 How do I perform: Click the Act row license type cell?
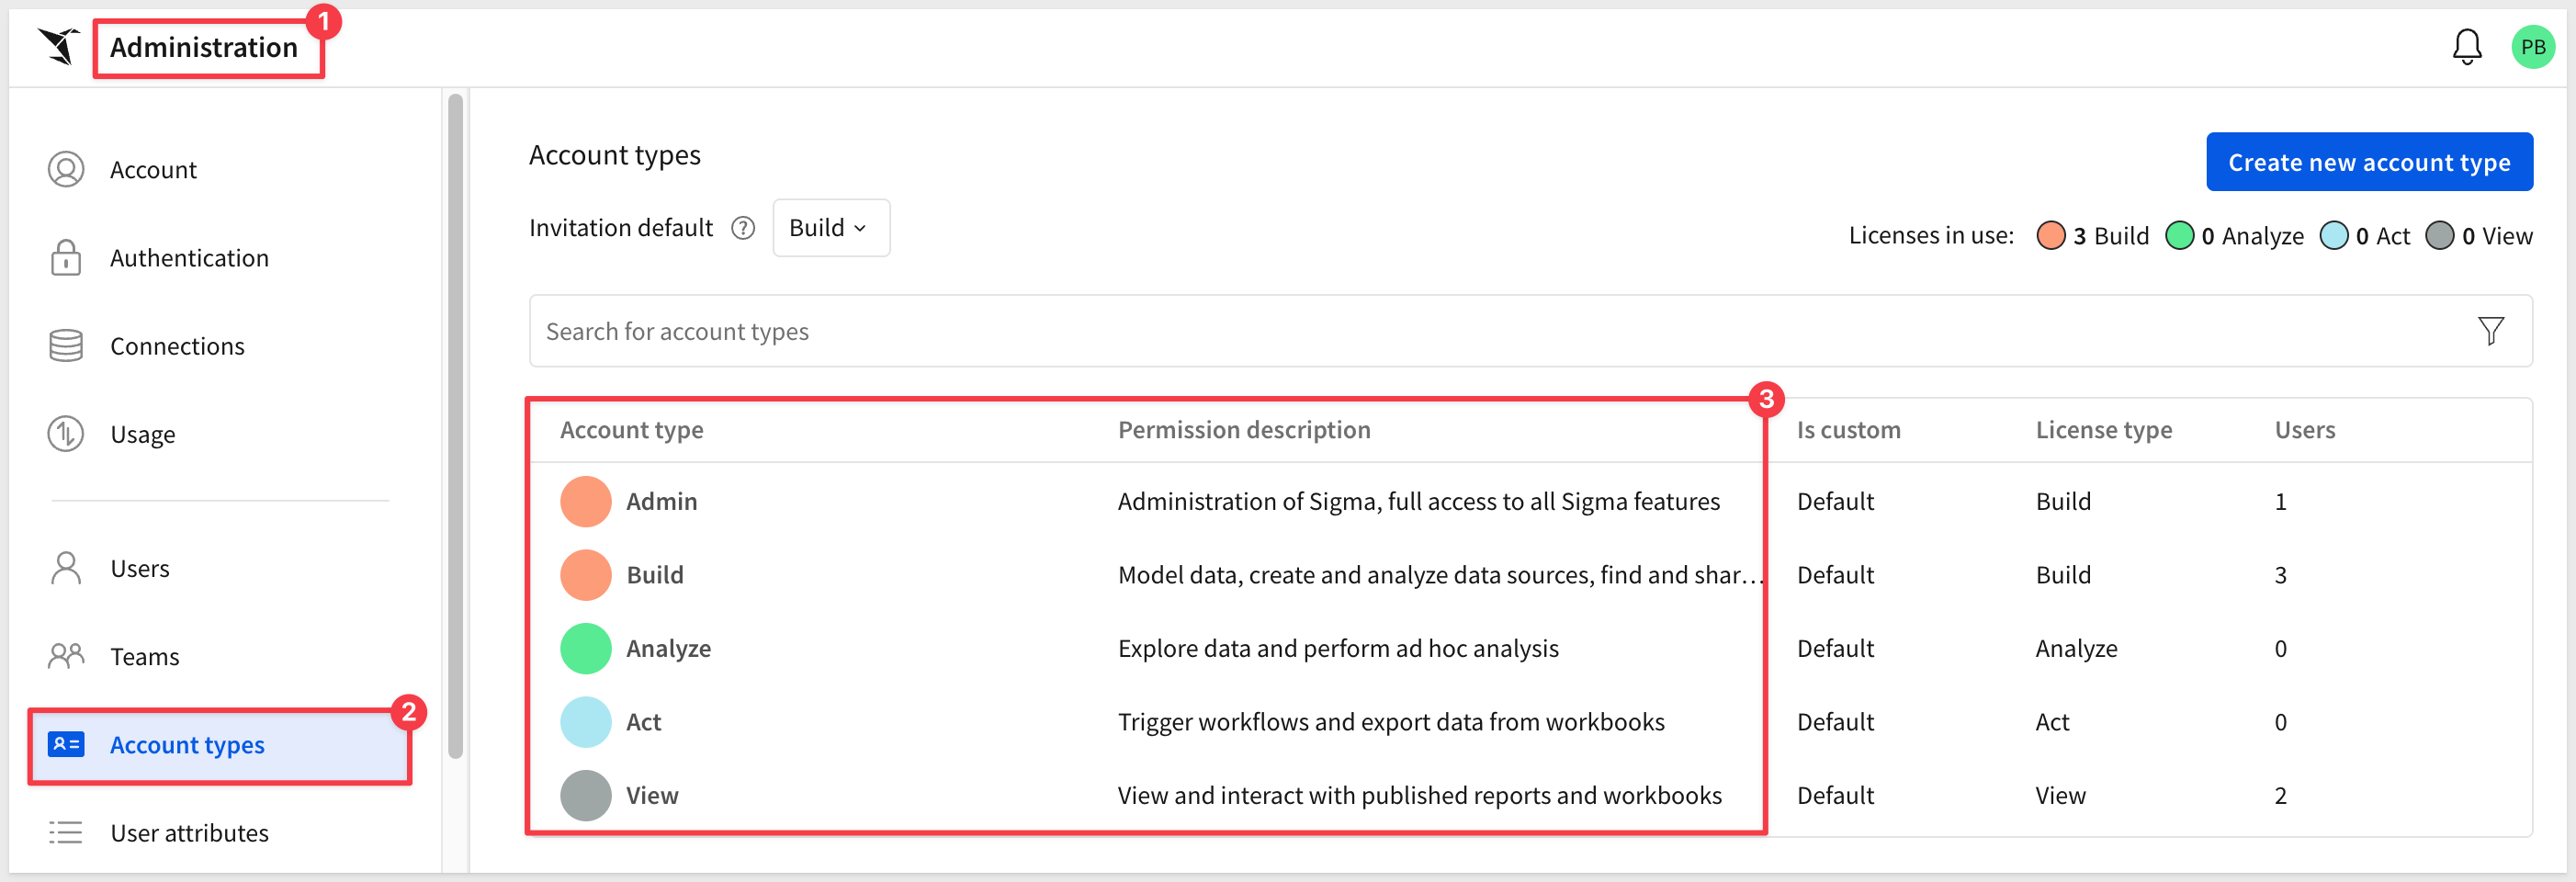(x=2052, y=722)
